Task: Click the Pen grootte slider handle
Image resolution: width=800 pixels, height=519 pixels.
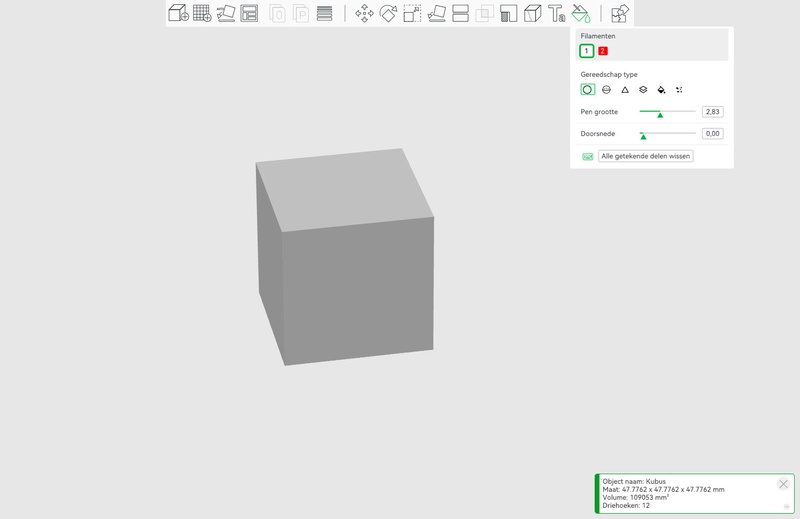Action: 660,114
